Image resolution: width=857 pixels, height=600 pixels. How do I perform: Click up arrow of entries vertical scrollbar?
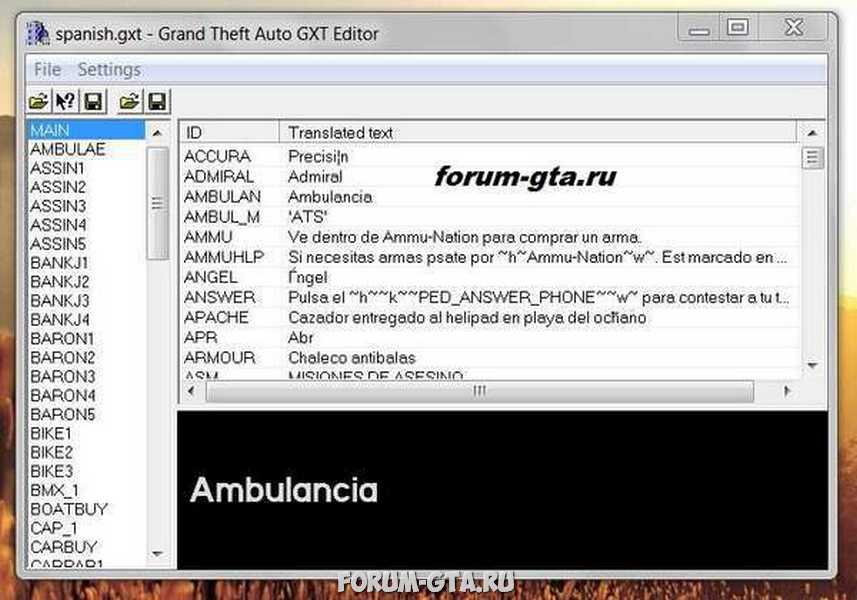point(812,133)
